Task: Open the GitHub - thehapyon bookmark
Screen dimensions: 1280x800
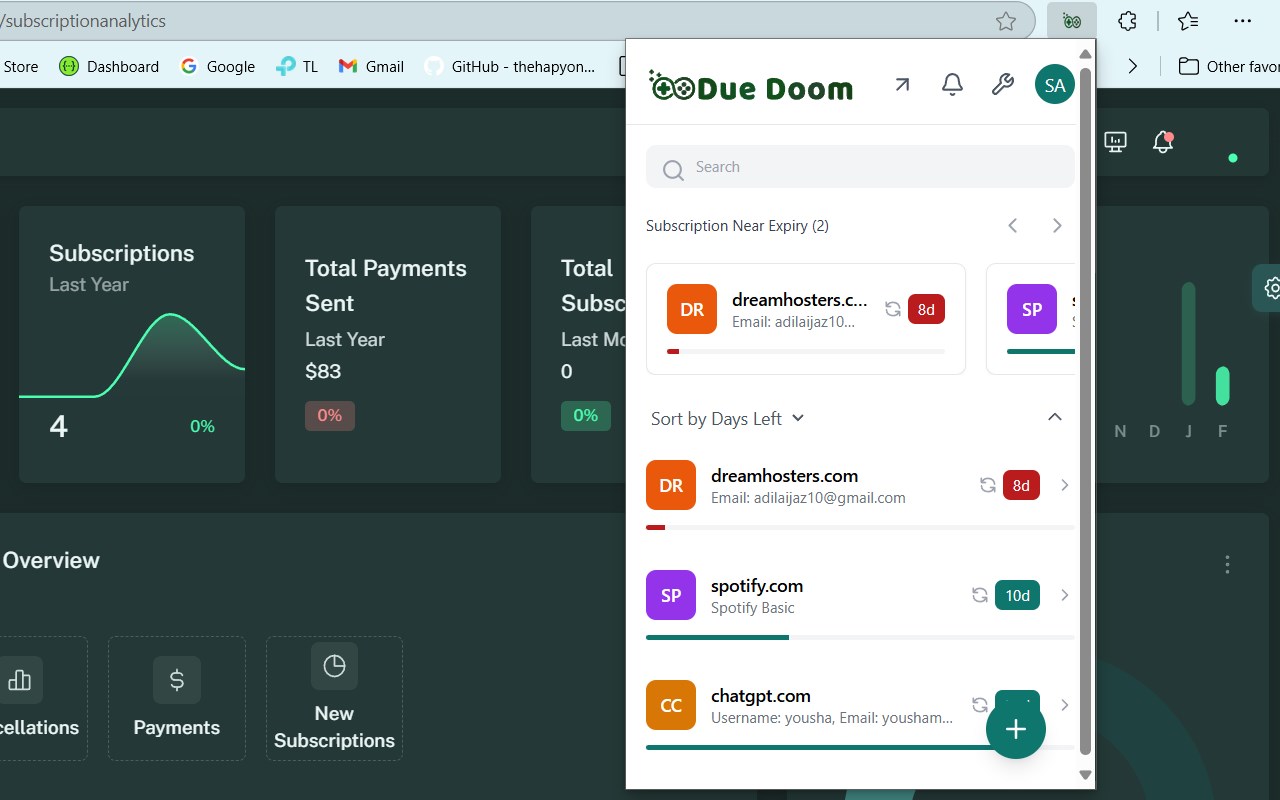Action: pos(510,66)
